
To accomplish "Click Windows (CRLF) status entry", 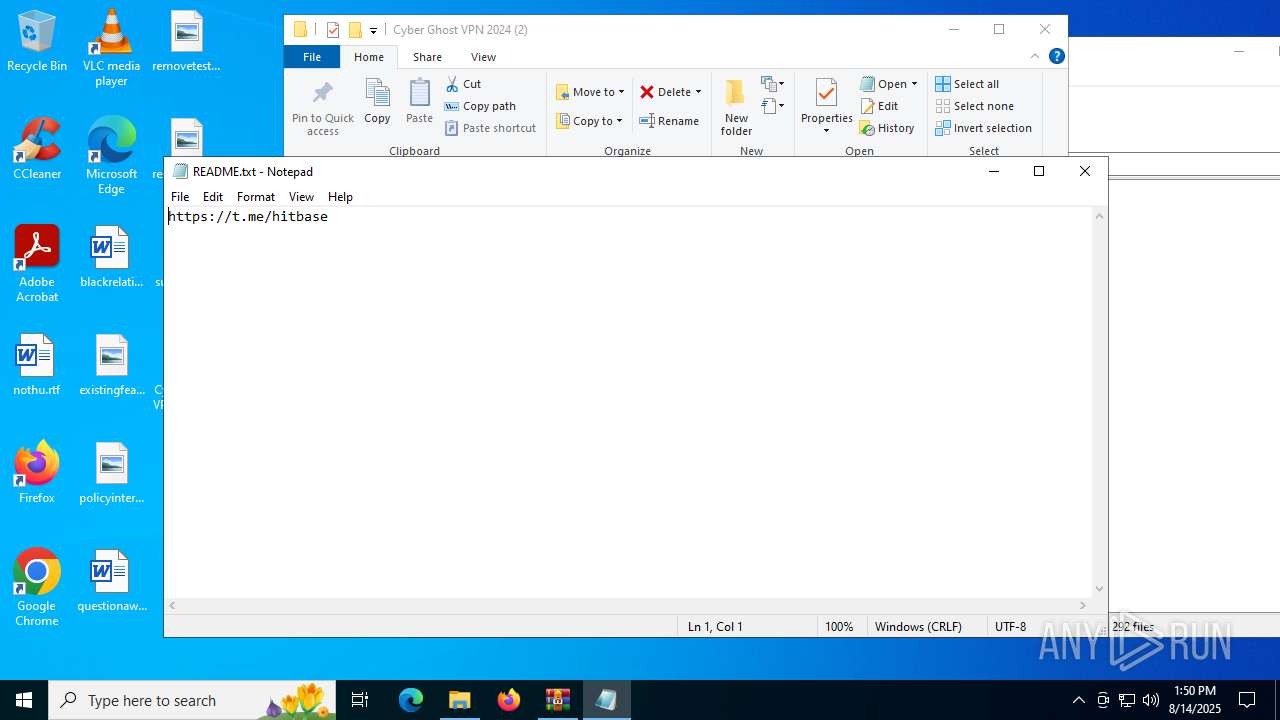I will coord(918,626).
